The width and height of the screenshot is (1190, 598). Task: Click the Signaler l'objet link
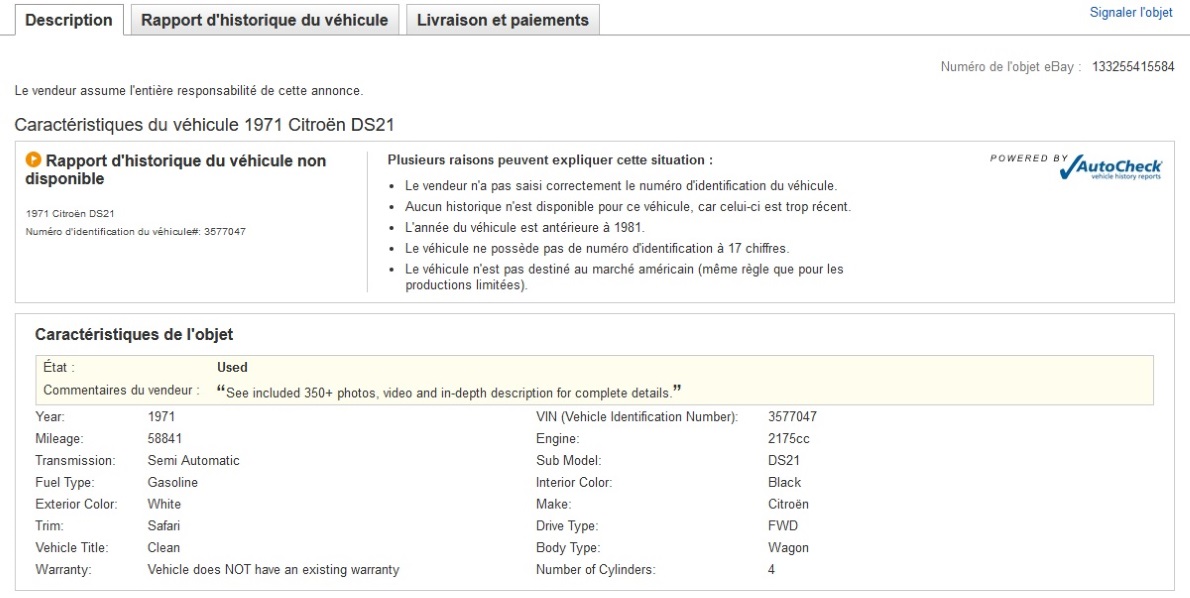[x=1131, y=13]
